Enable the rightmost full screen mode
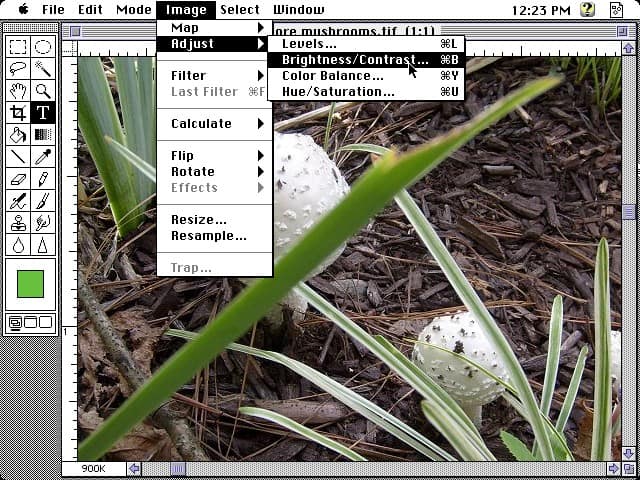The width and height of the screenshot is (640, 480). (46, 323)
